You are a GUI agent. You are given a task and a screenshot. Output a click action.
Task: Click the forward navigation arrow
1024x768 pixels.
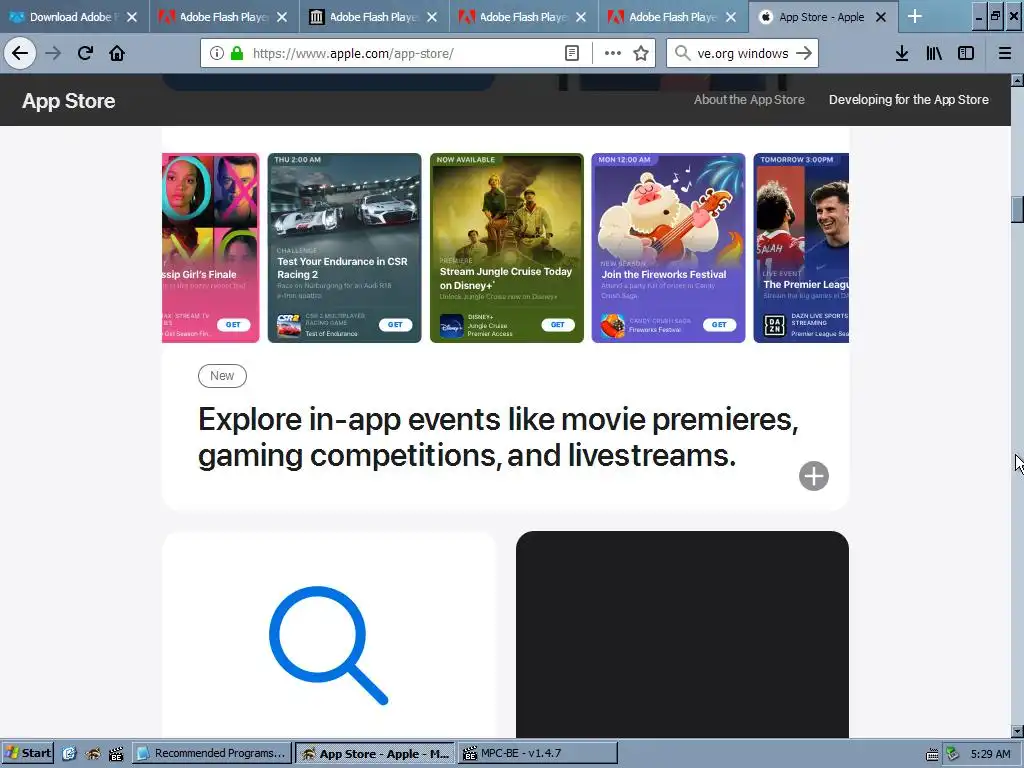tap(53, 53)
